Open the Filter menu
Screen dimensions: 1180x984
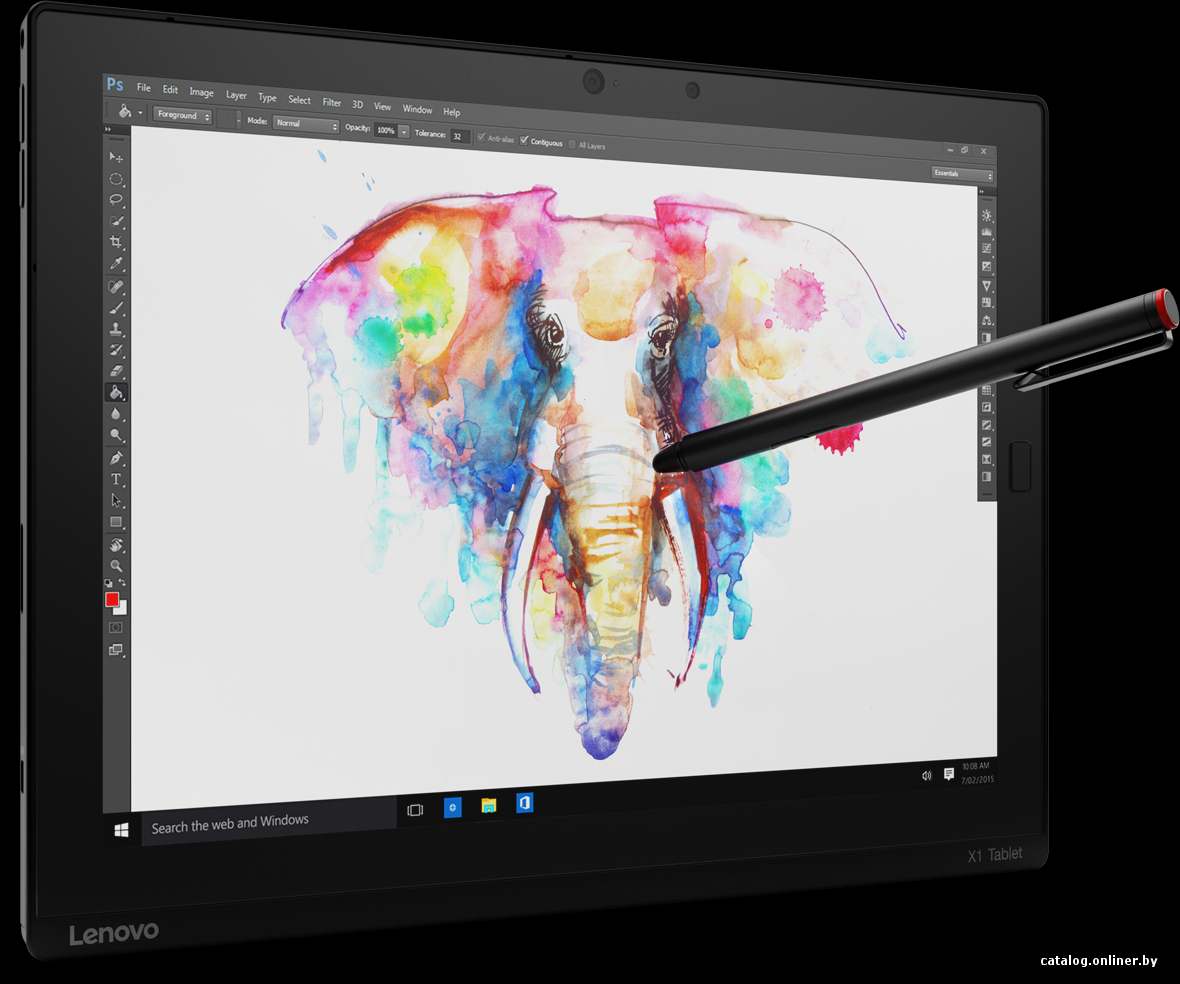[x=332, y=102]
